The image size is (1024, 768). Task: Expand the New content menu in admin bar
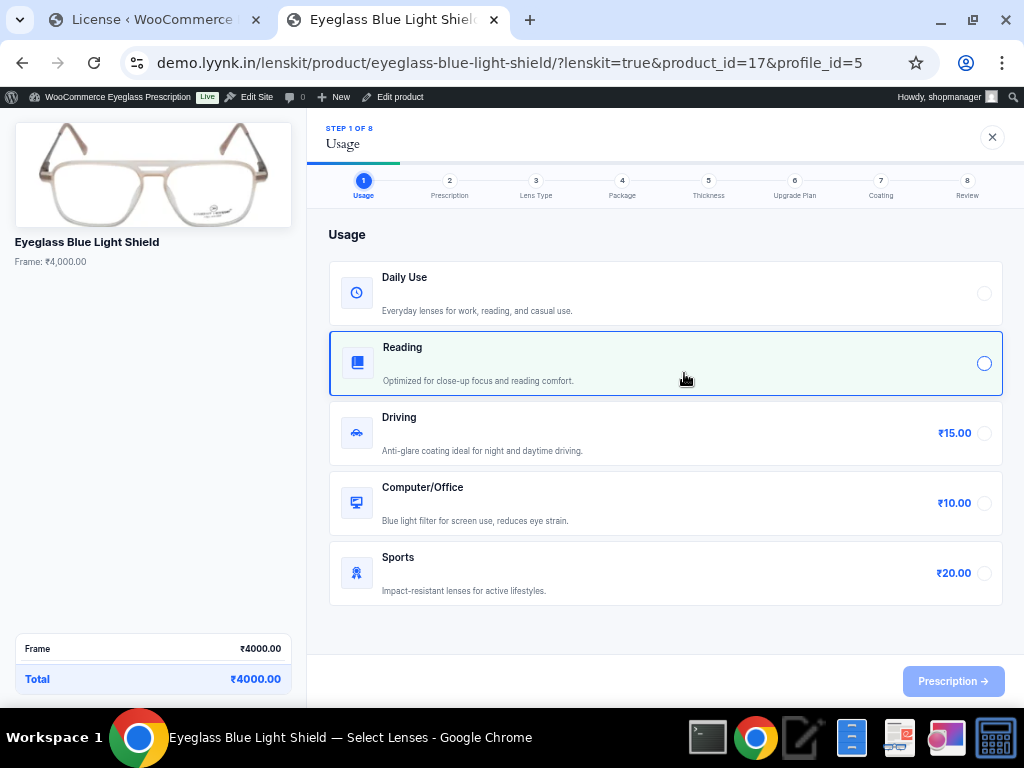[x=334, y=97]
